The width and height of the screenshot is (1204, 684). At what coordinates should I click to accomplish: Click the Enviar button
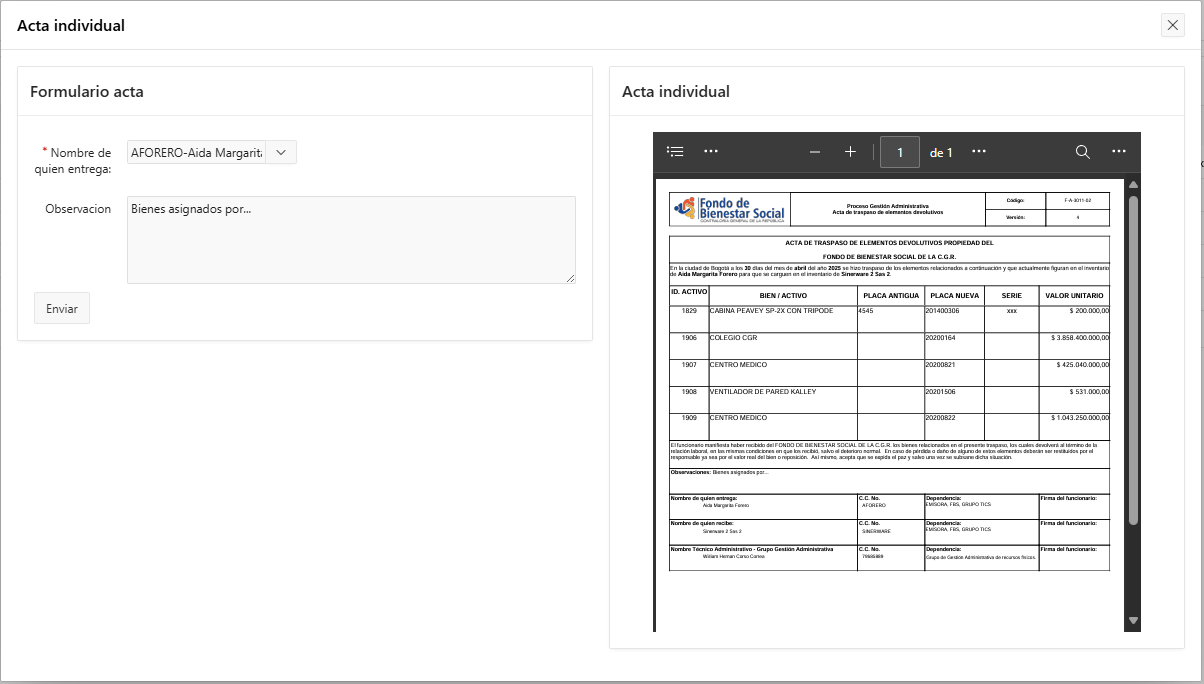point(62,309)
